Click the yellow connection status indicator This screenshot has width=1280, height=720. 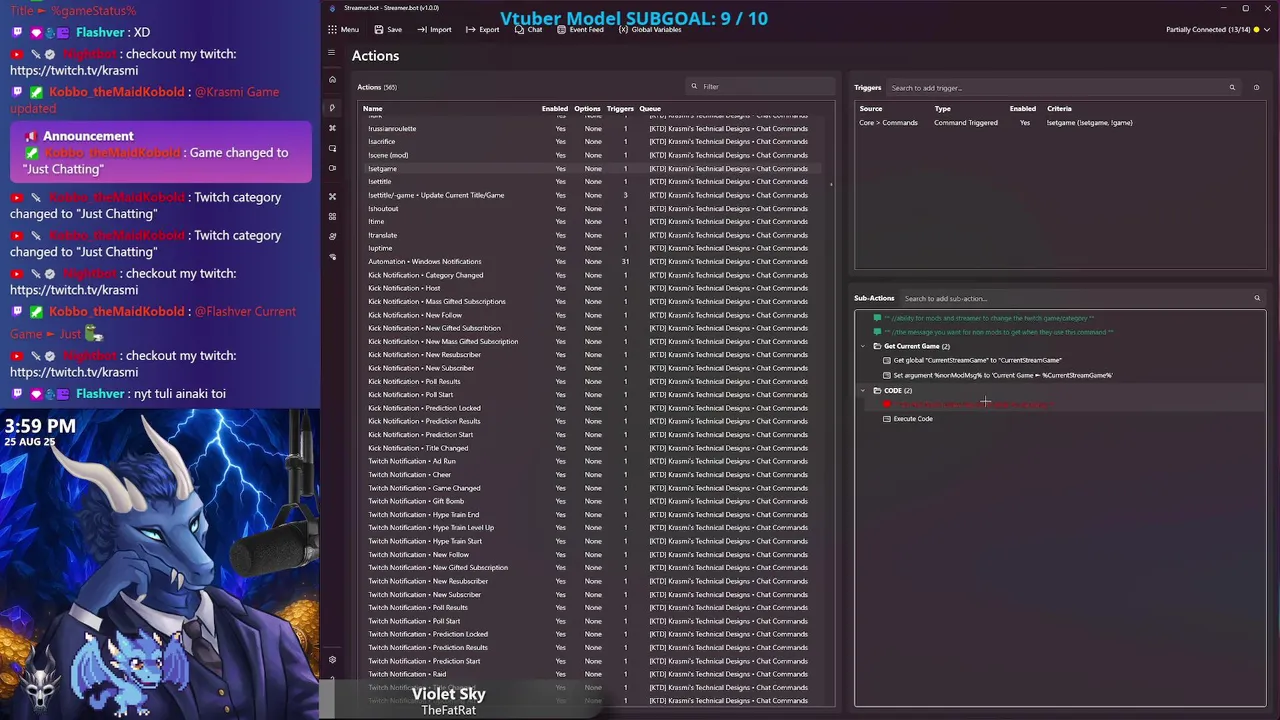1257,30
